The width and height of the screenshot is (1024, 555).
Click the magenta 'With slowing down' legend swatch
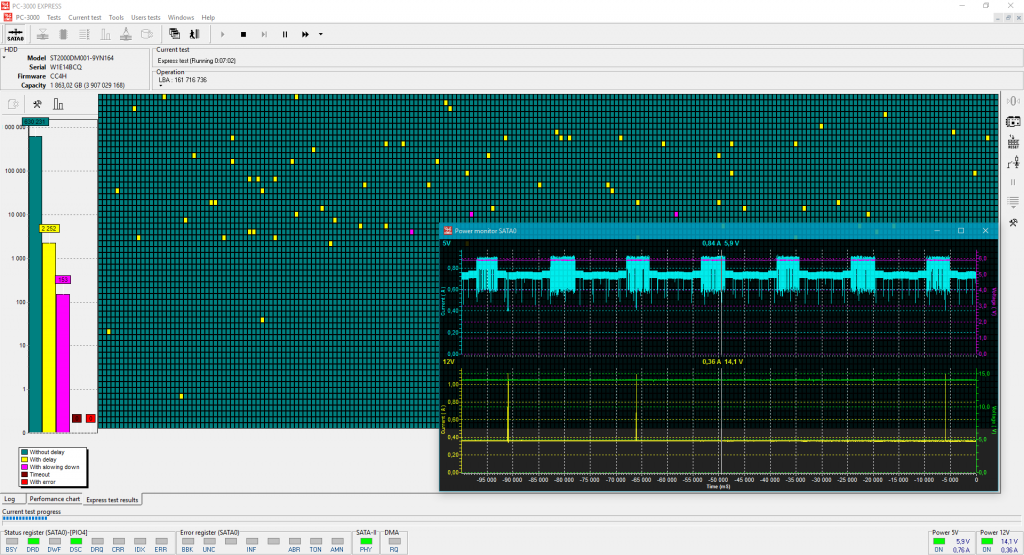point(25,467)
